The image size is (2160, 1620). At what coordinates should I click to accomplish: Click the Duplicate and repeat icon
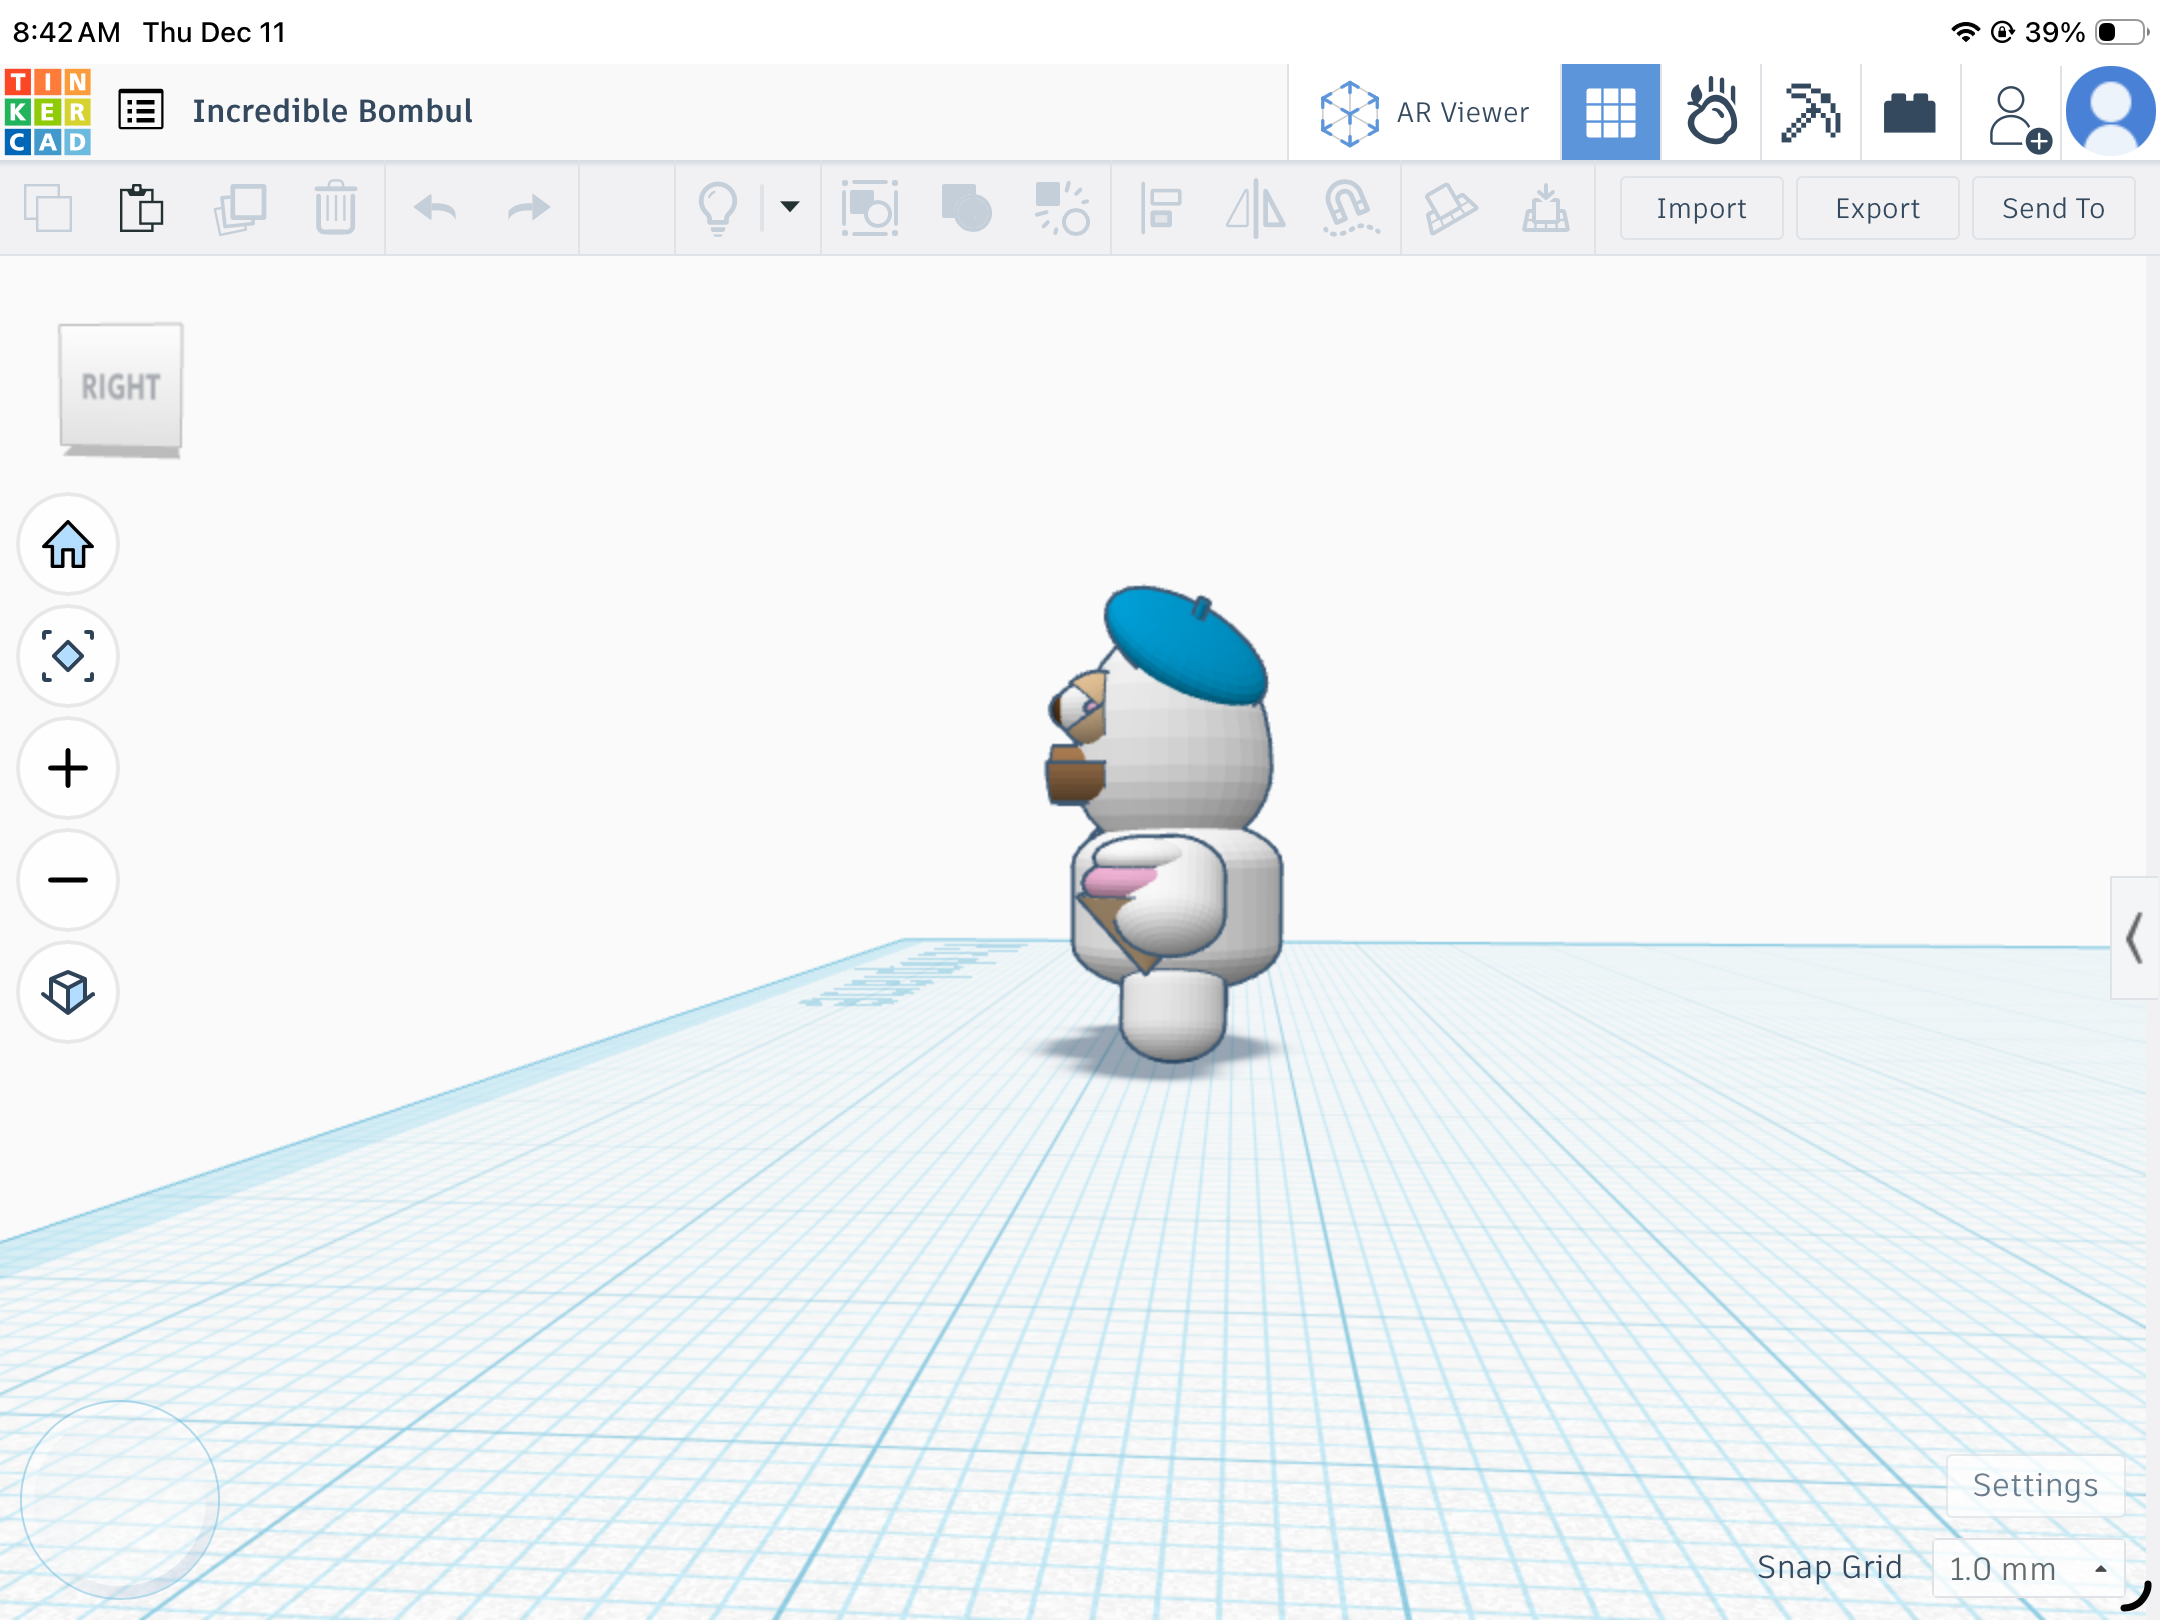240,208
